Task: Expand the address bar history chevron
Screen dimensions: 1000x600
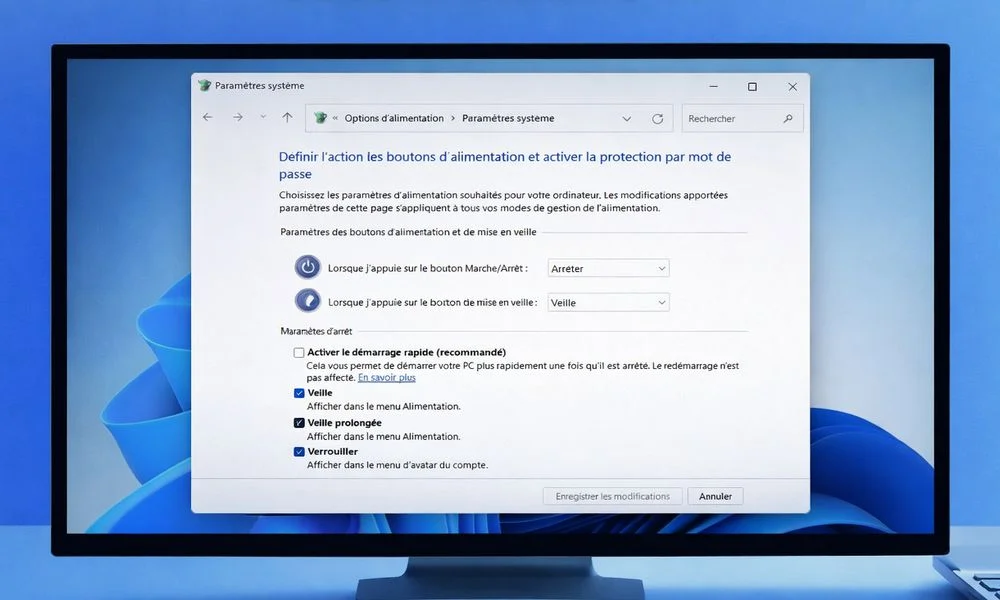Action: coord(627,118)
